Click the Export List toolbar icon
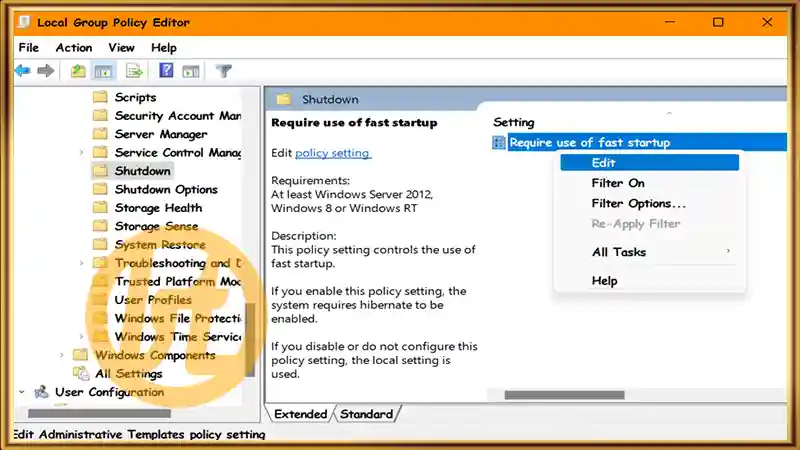This screenshot has height=450, width=800. (134, 71)
